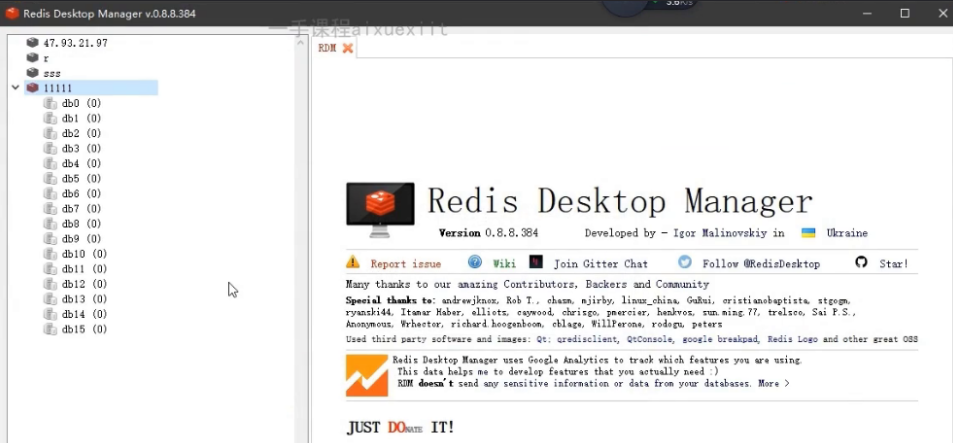Open the Star! link
Screen dimensions: 953x443
point(893,264)
